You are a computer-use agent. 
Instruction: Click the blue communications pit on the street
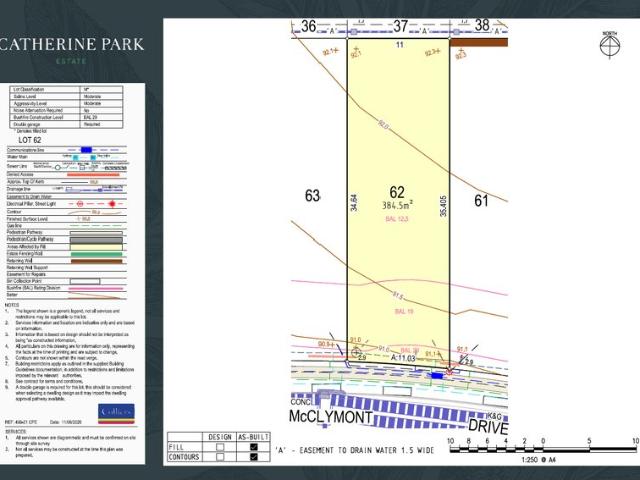(x=437, y=376)
